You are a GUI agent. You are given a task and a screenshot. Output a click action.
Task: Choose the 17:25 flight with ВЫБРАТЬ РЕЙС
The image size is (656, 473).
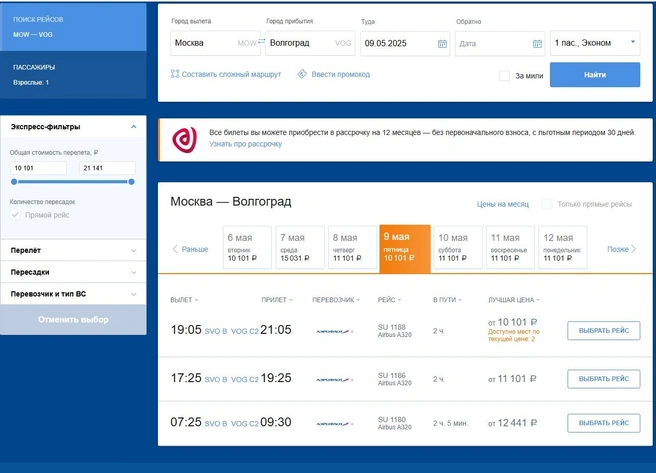coord(604,379)
